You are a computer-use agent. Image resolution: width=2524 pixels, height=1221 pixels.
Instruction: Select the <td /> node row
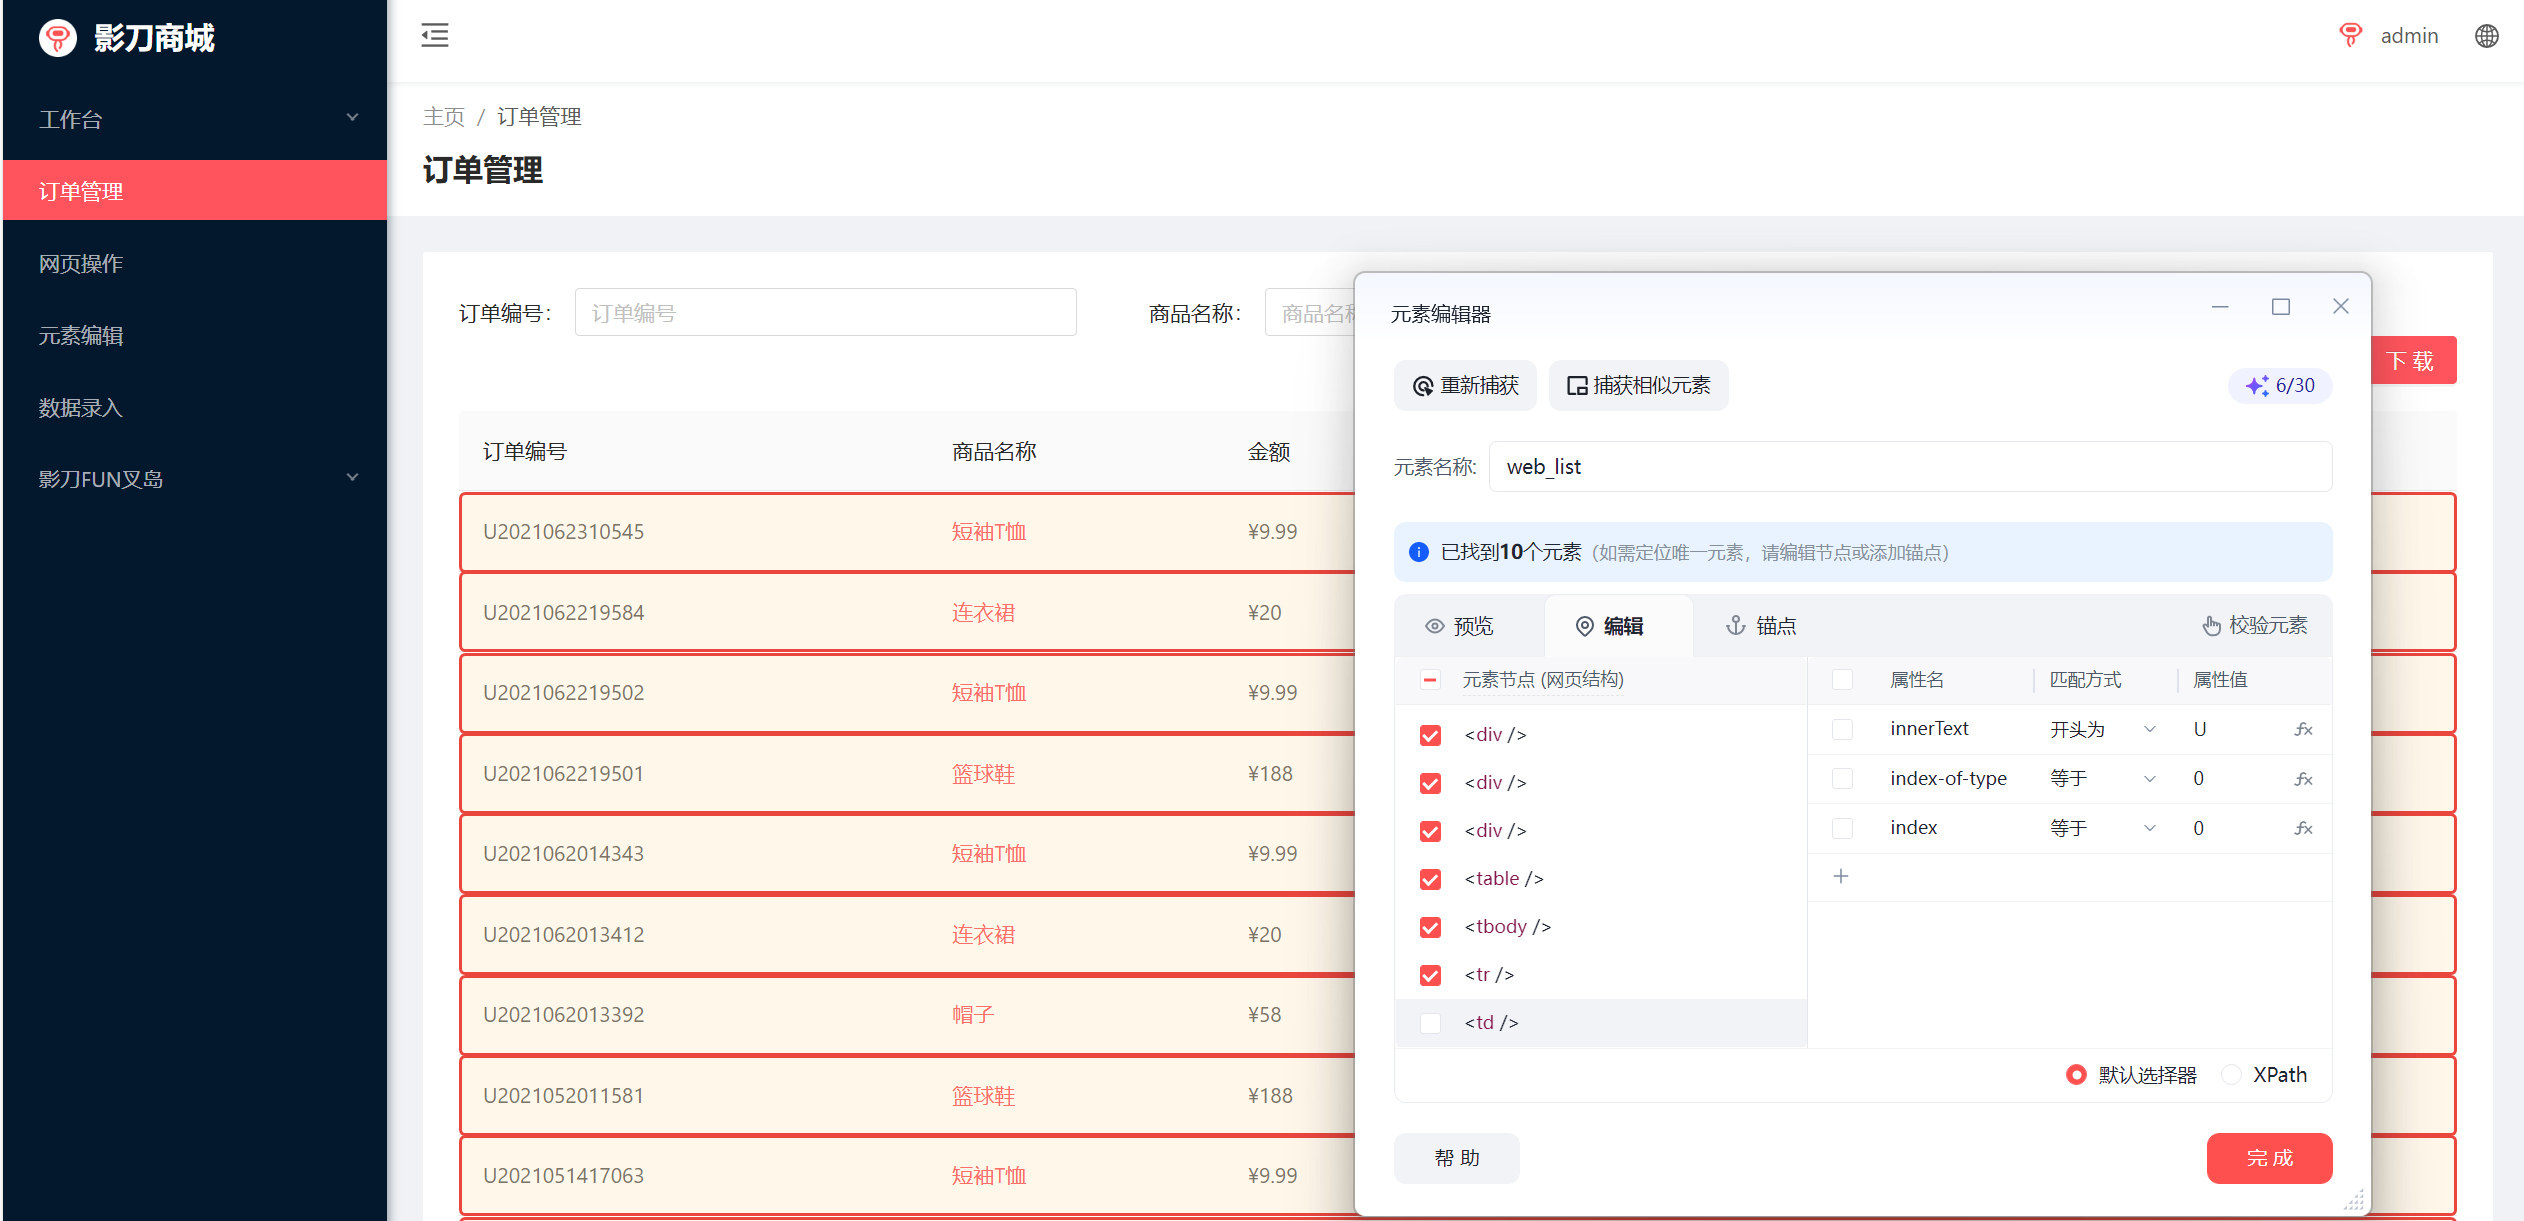1601,1023
